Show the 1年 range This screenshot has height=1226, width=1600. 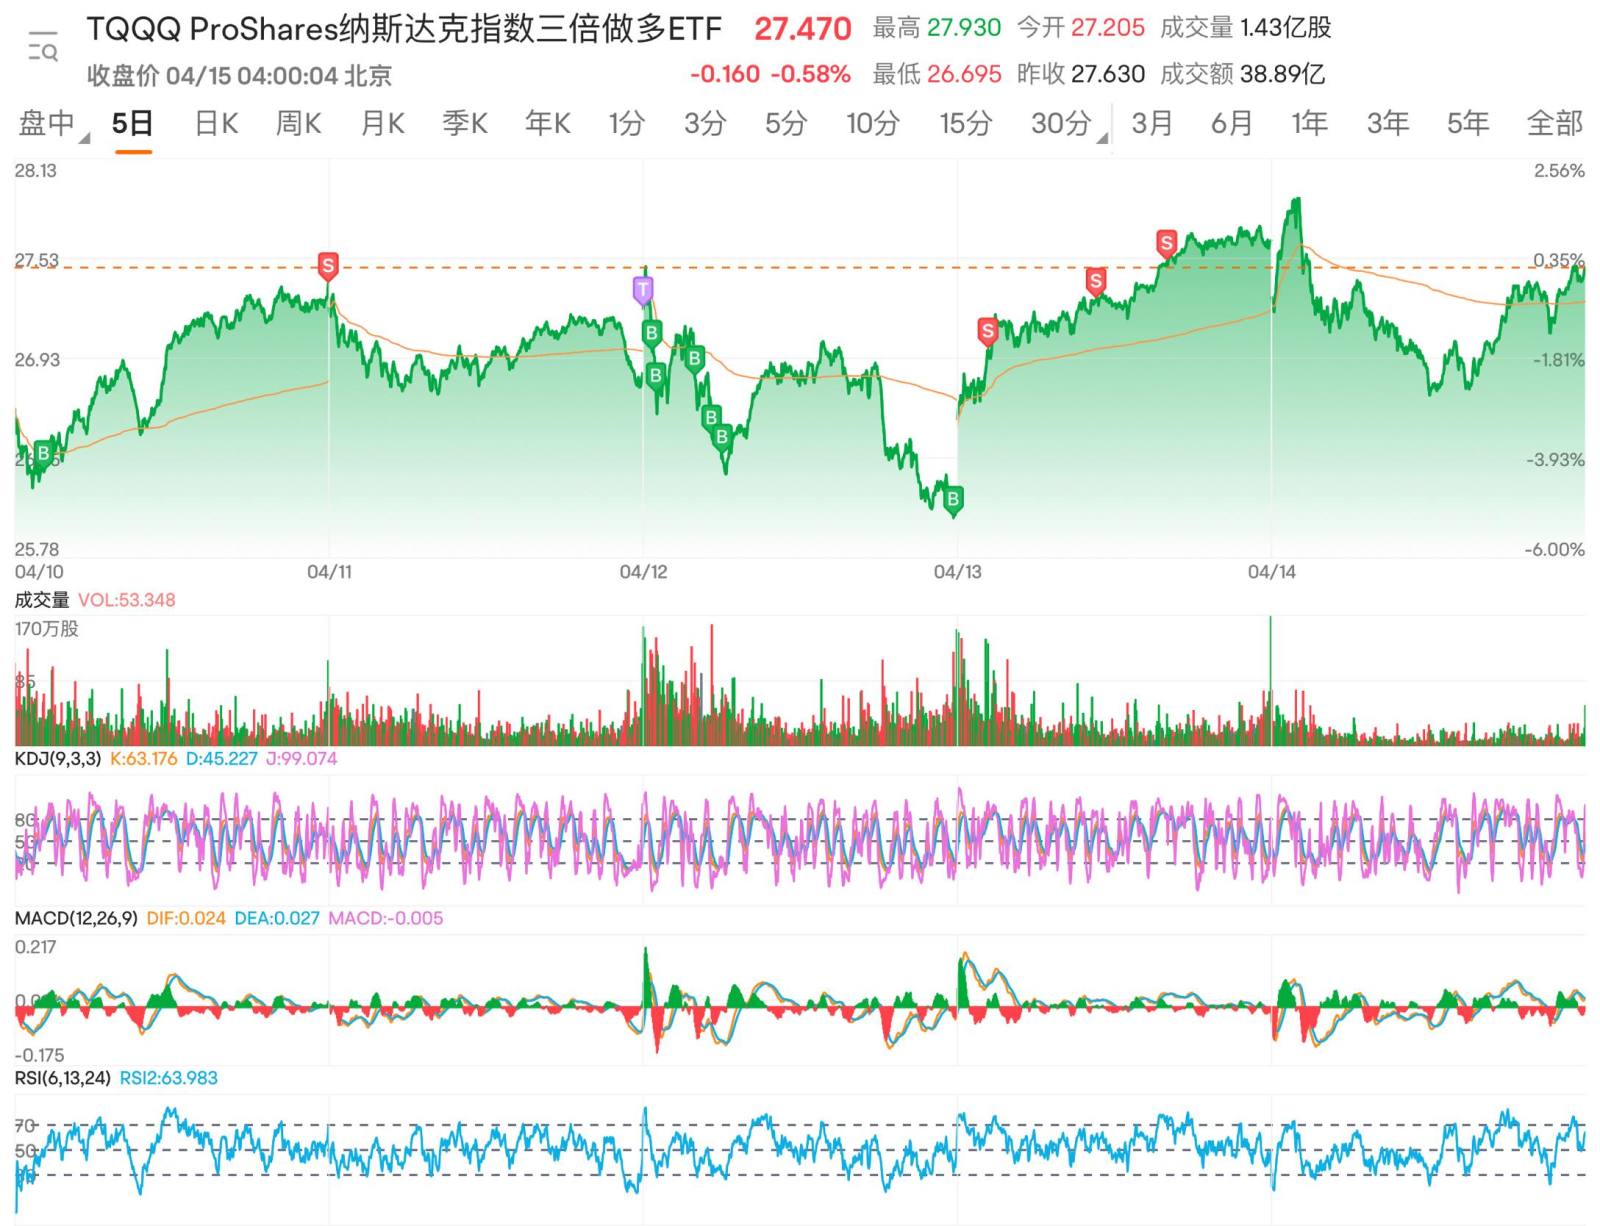(x=1309, y=123)
